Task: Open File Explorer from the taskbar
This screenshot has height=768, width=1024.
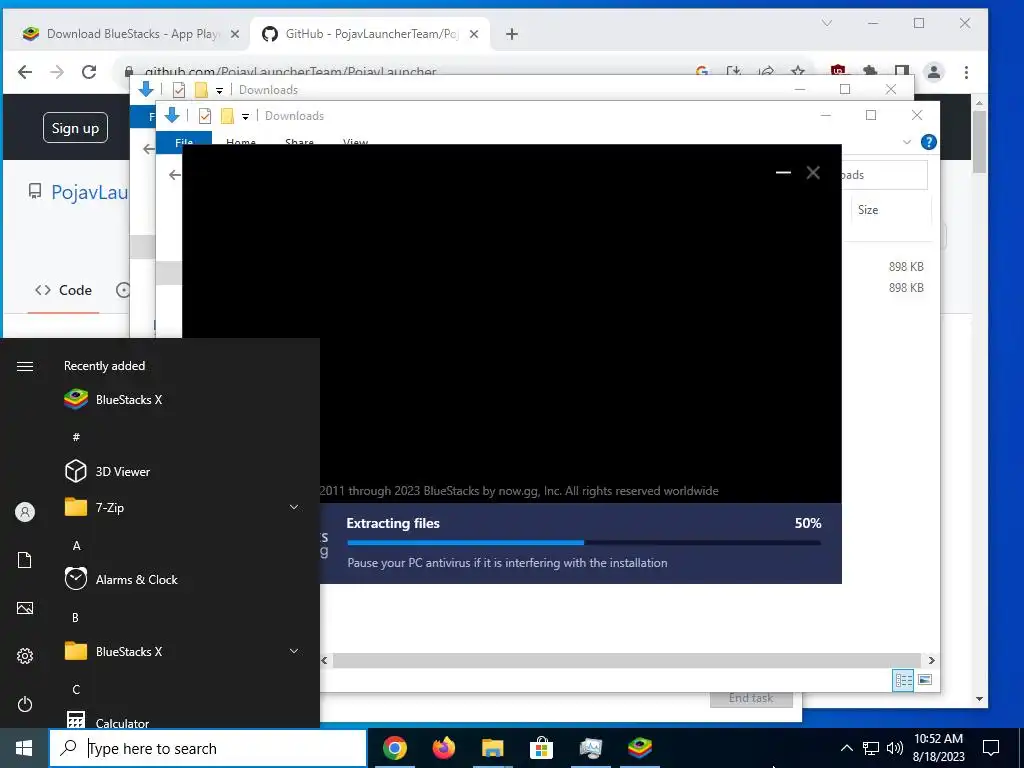Action: click(x=492, y=748)
